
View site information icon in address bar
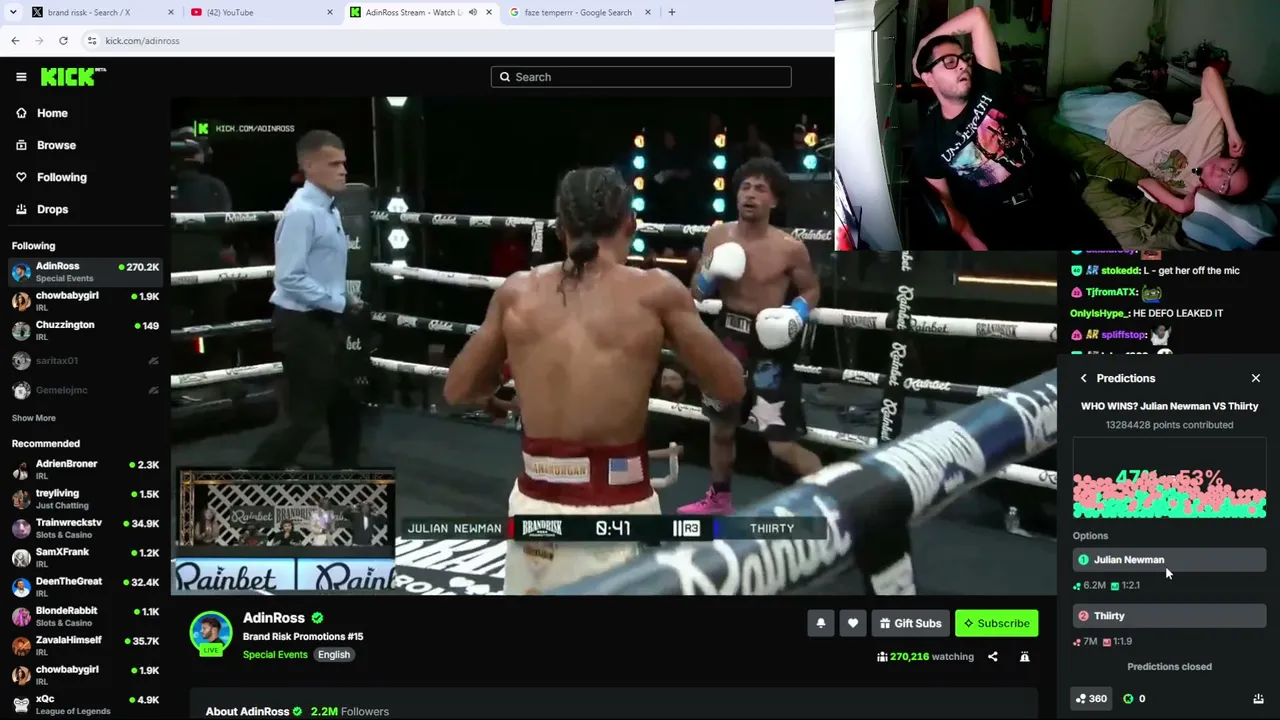92,40
